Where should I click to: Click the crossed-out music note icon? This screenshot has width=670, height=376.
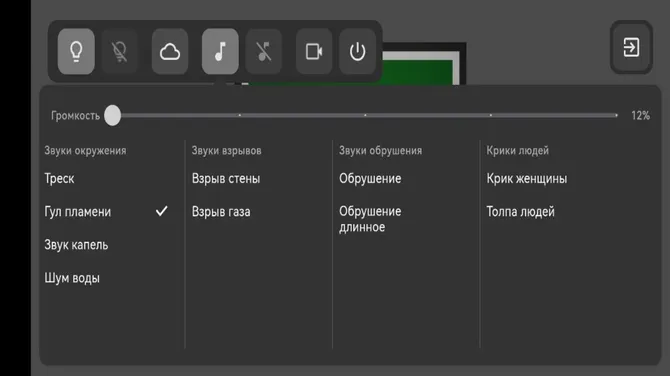(264, 51)
